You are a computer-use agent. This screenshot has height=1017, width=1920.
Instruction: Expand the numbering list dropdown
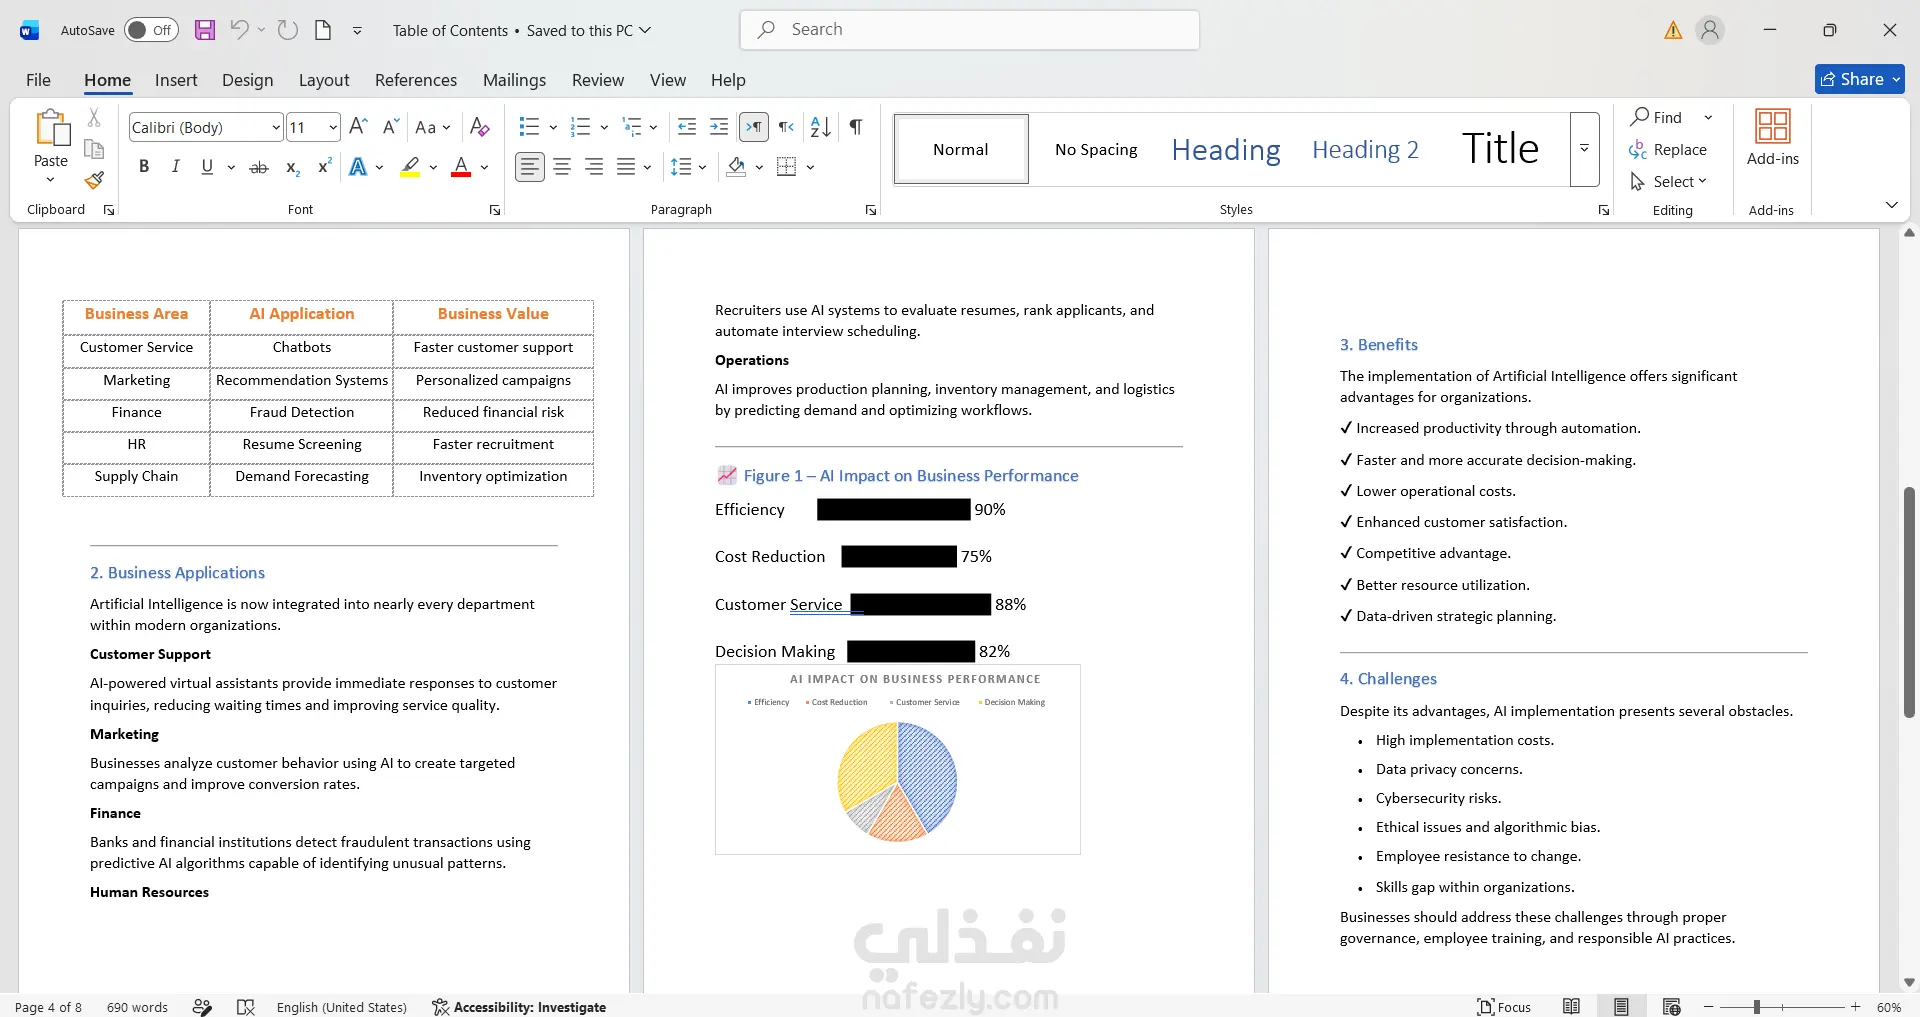coord(604,127)
